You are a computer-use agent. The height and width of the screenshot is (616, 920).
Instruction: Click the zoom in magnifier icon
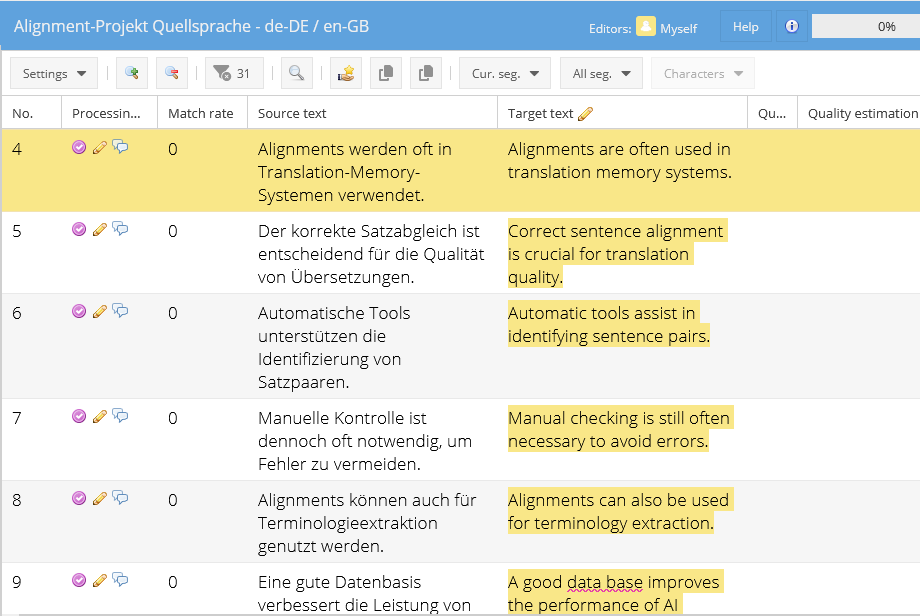click(x=131, y=74)
